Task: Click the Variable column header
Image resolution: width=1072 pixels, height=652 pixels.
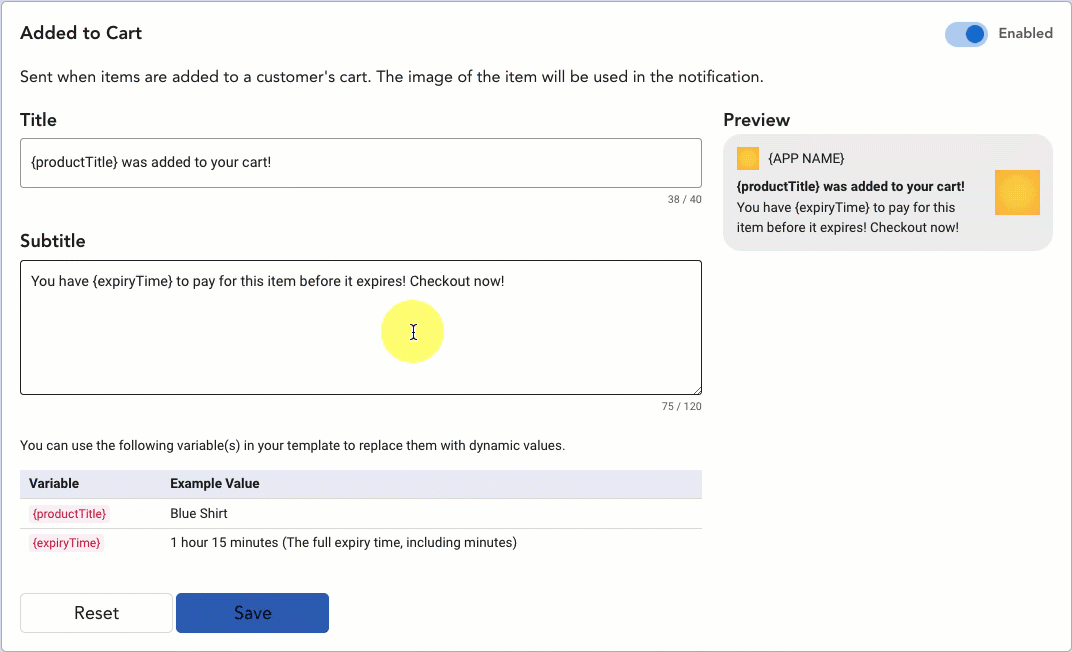Action: tap(54, 484)
